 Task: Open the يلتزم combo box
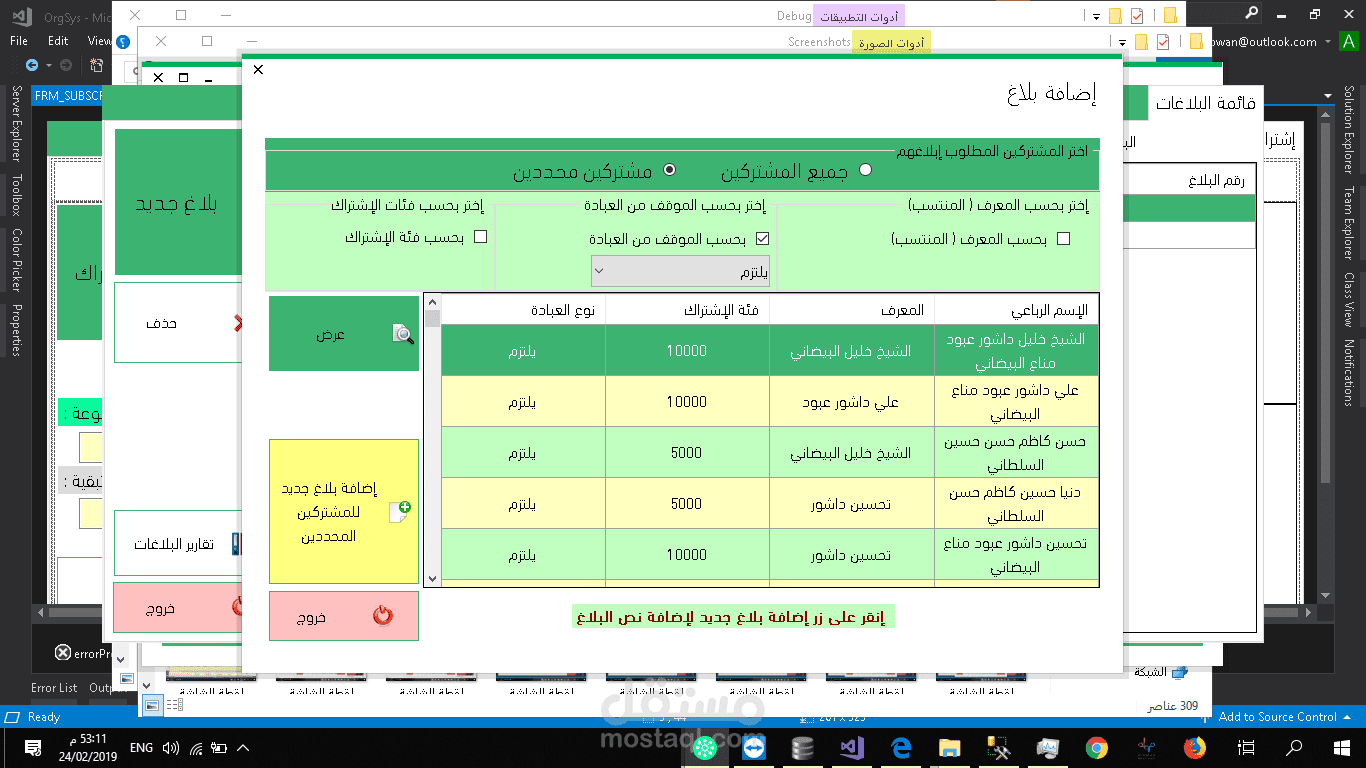click(x=680, y=271)
